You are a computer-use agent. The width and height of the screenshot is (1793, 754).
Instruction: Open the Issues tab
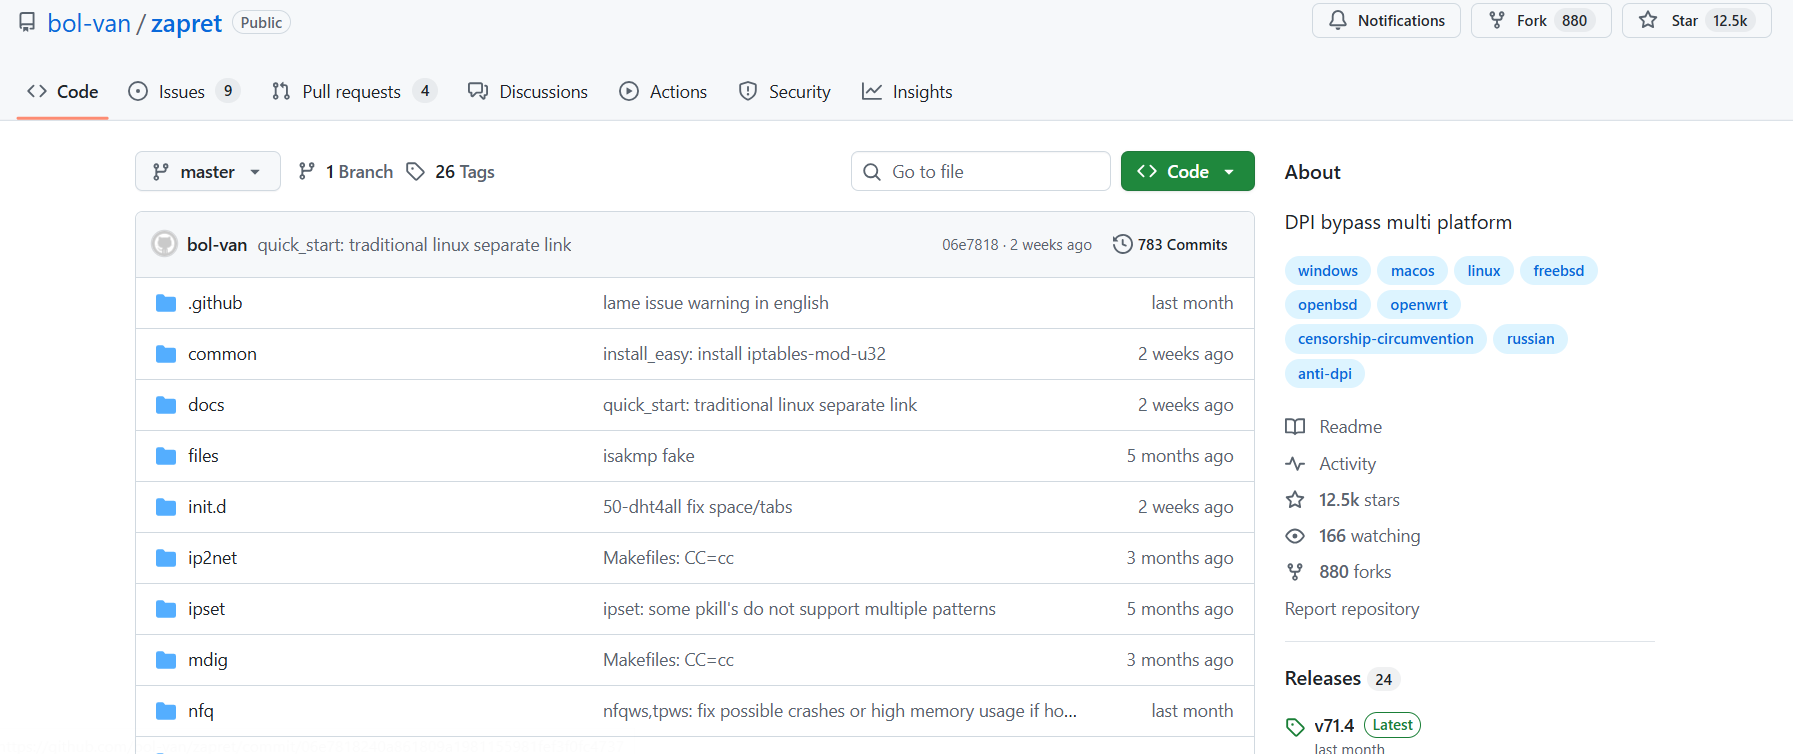(x=182, y=92)
